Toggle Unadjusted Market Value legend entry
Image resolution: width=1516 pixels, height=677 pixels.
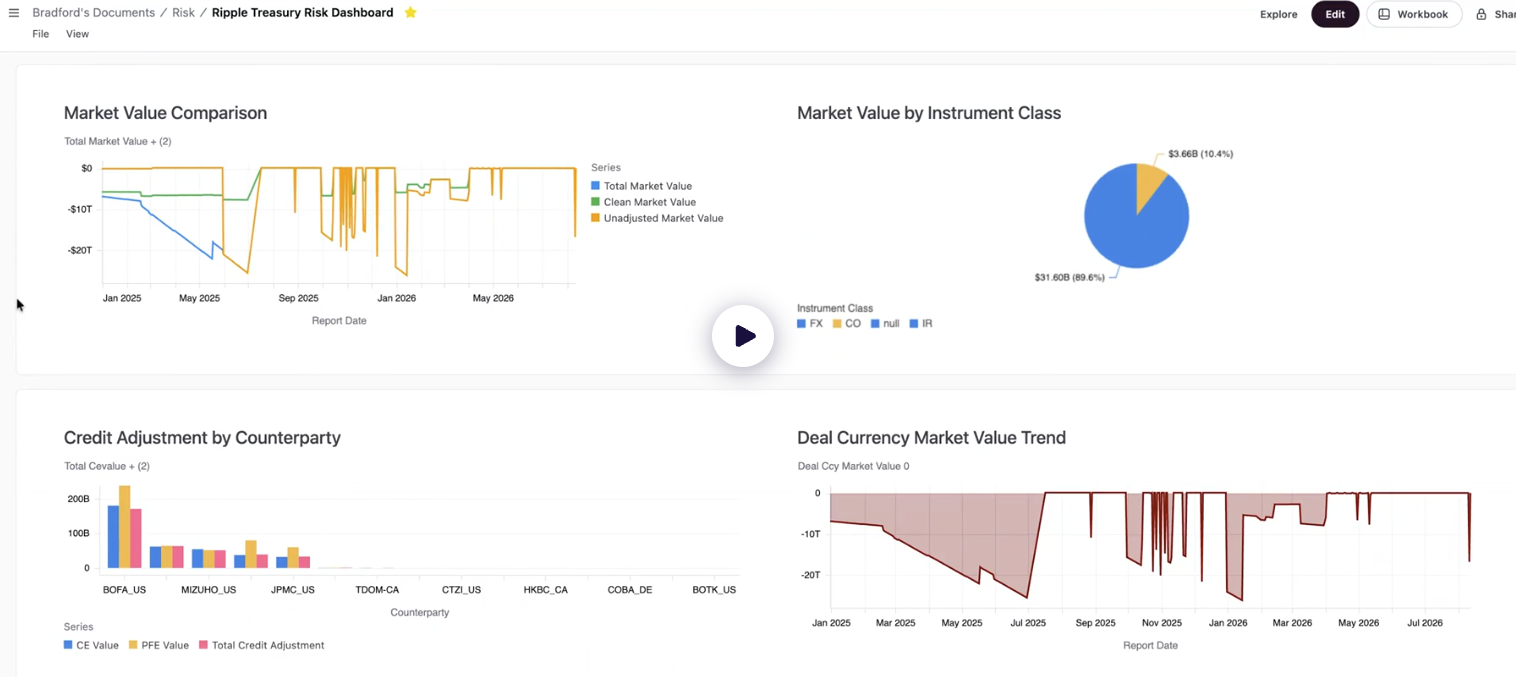coord(657,218)
